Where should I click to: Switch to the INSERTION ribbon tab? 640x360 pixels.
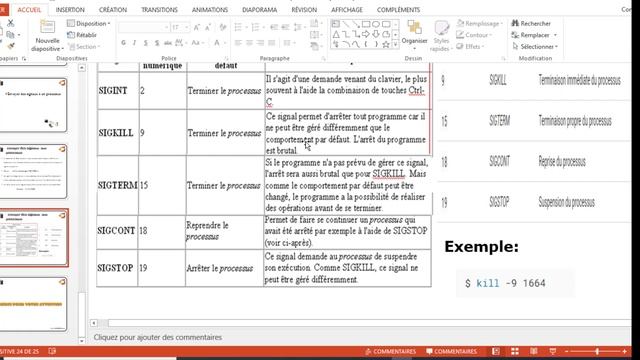[70, 9]
